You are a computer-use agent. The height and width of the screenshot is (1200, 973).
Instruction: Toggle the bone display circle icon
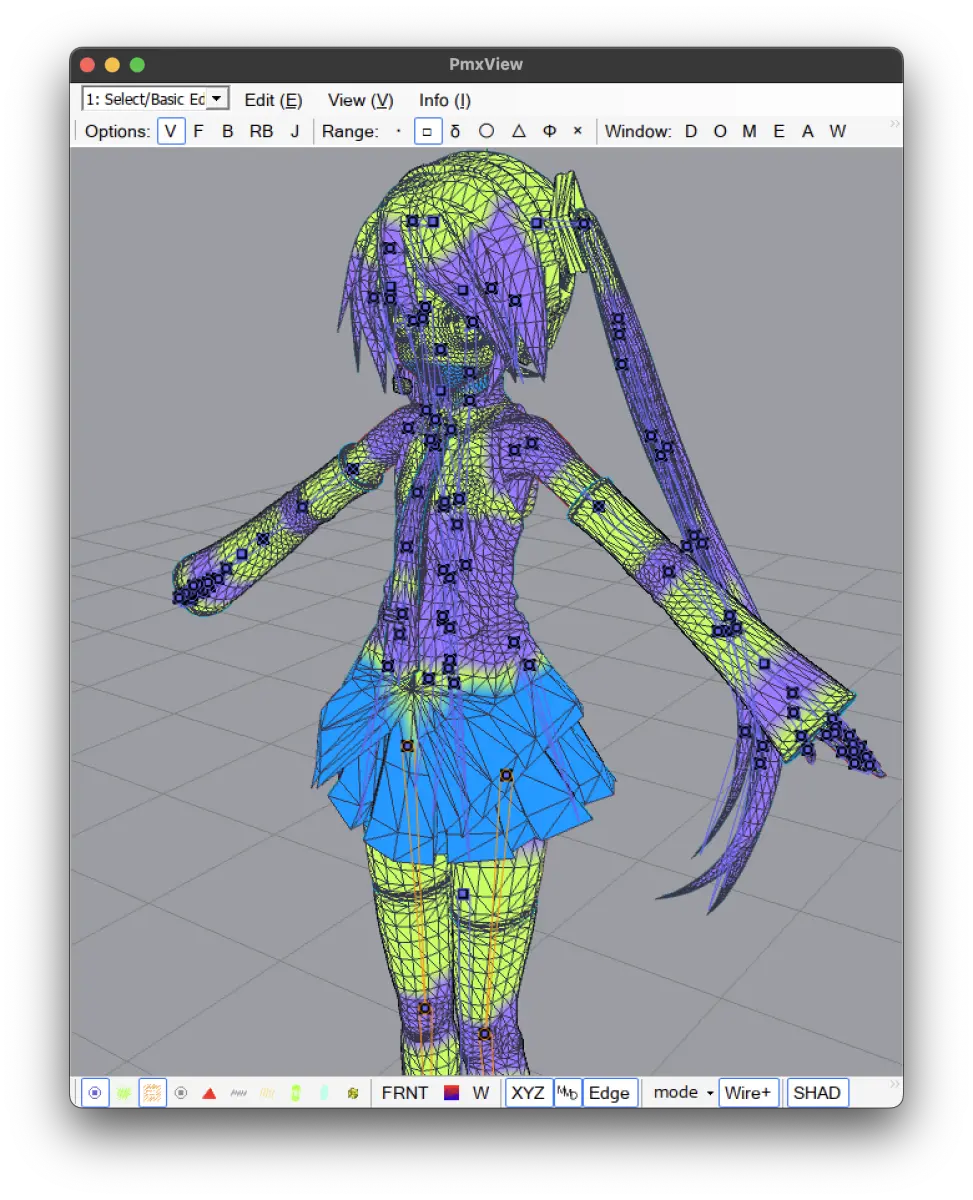click(x=181, y=1093)
